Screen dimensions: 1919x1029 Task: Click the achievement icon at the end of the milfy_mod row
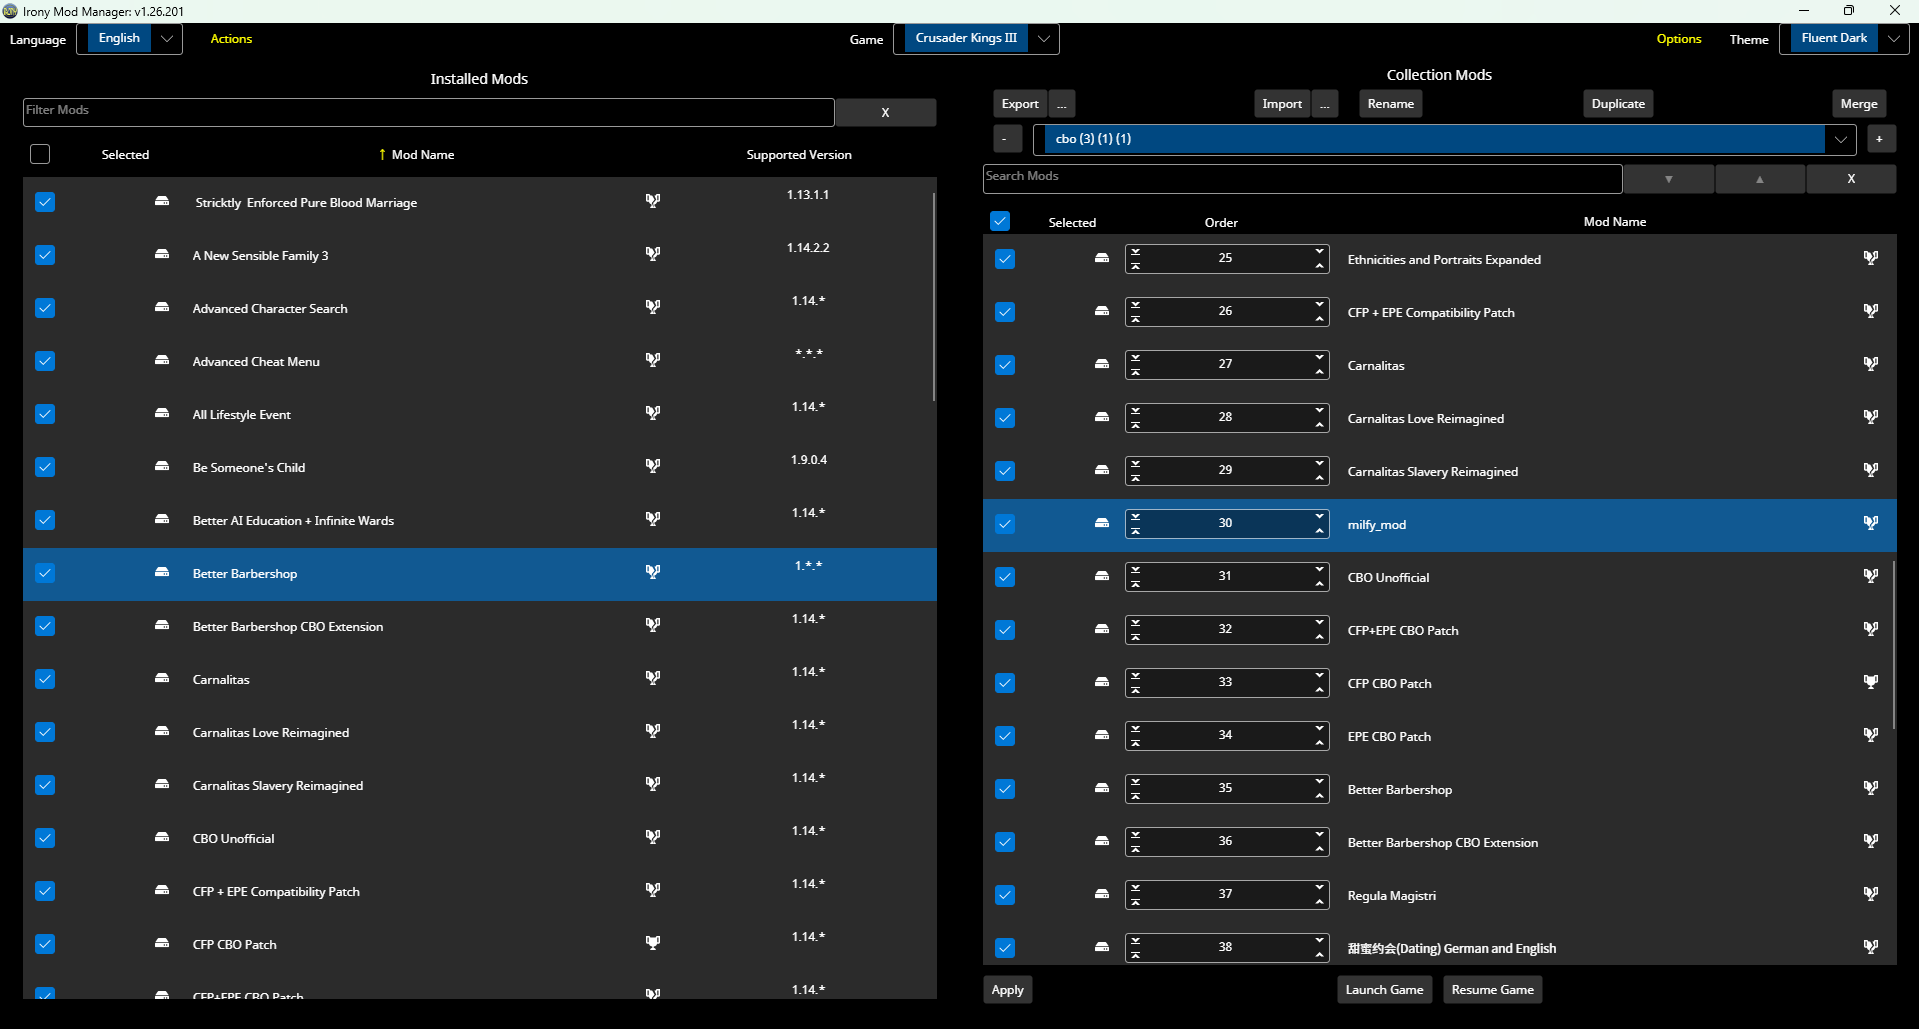[x=1871, y=523]
